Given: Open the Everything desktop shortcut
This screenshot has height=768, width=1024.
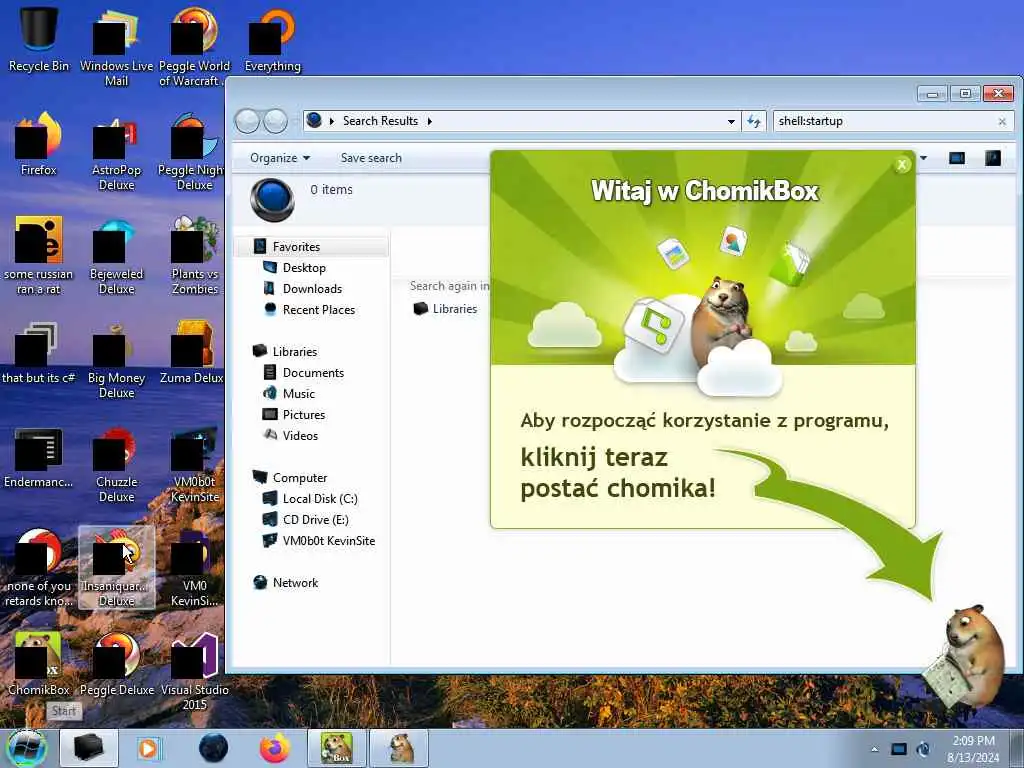Looking at the screenshot, I should (x=272, y=39).
